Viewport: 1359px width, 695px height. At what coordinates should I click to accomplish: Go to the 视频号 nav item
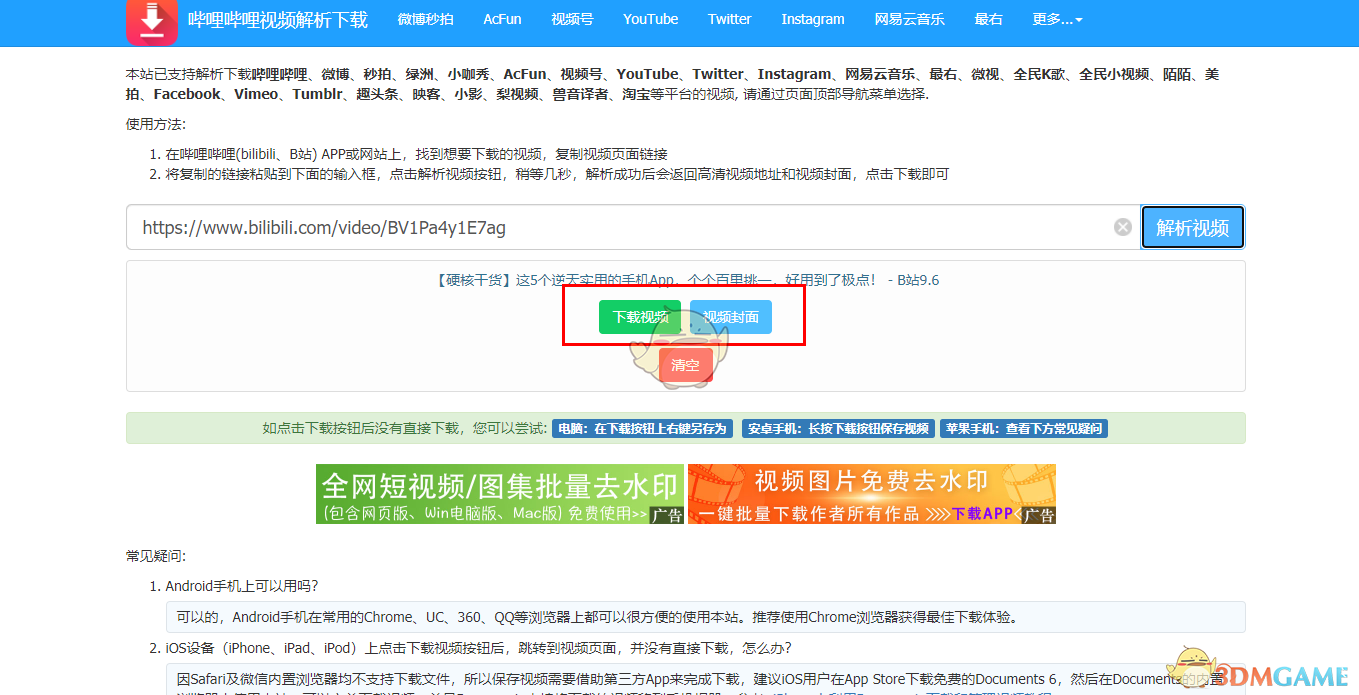point(572,19)
